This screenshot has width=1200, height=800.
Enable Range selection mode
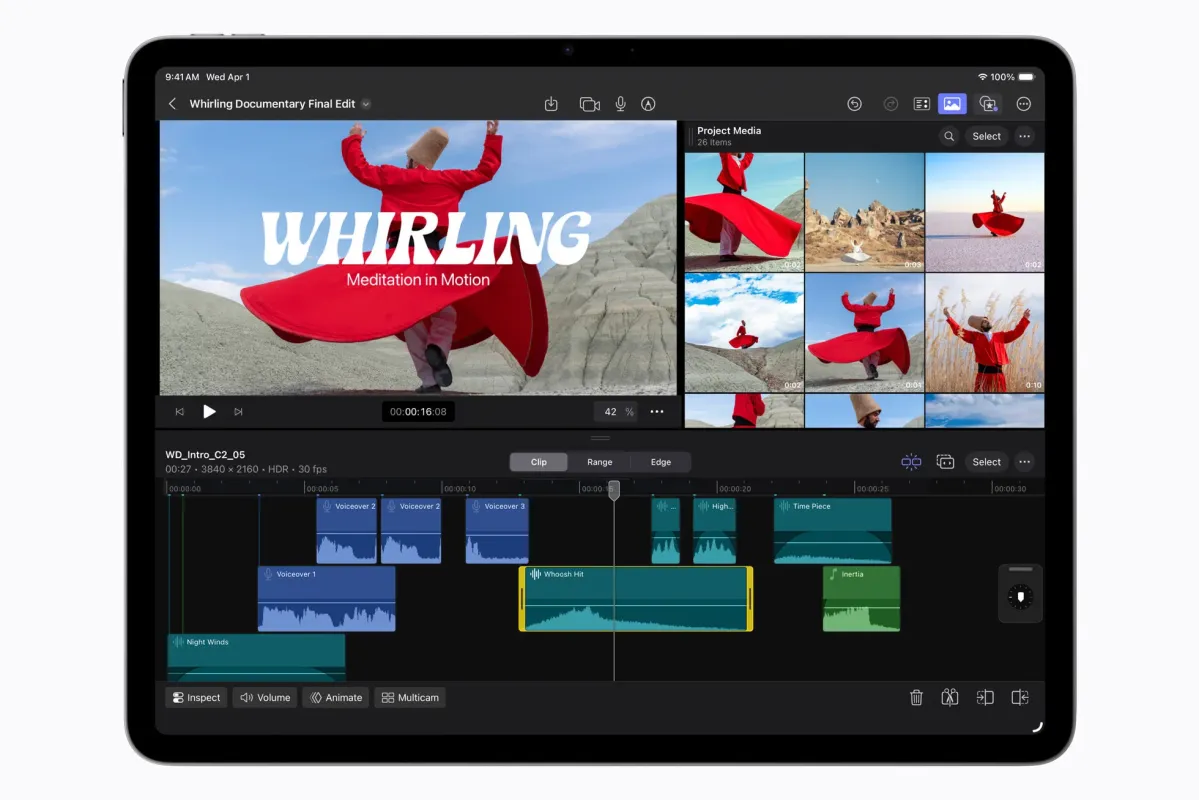(x=599, y=462)
